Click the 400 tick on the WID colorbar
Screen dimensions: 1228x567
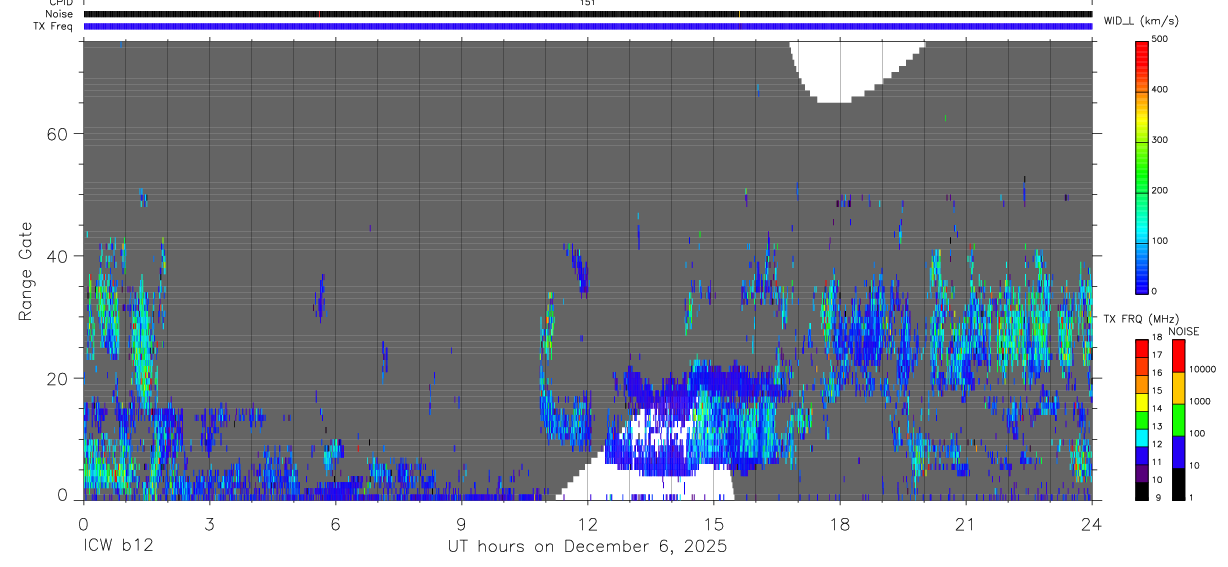(1160, 90)
